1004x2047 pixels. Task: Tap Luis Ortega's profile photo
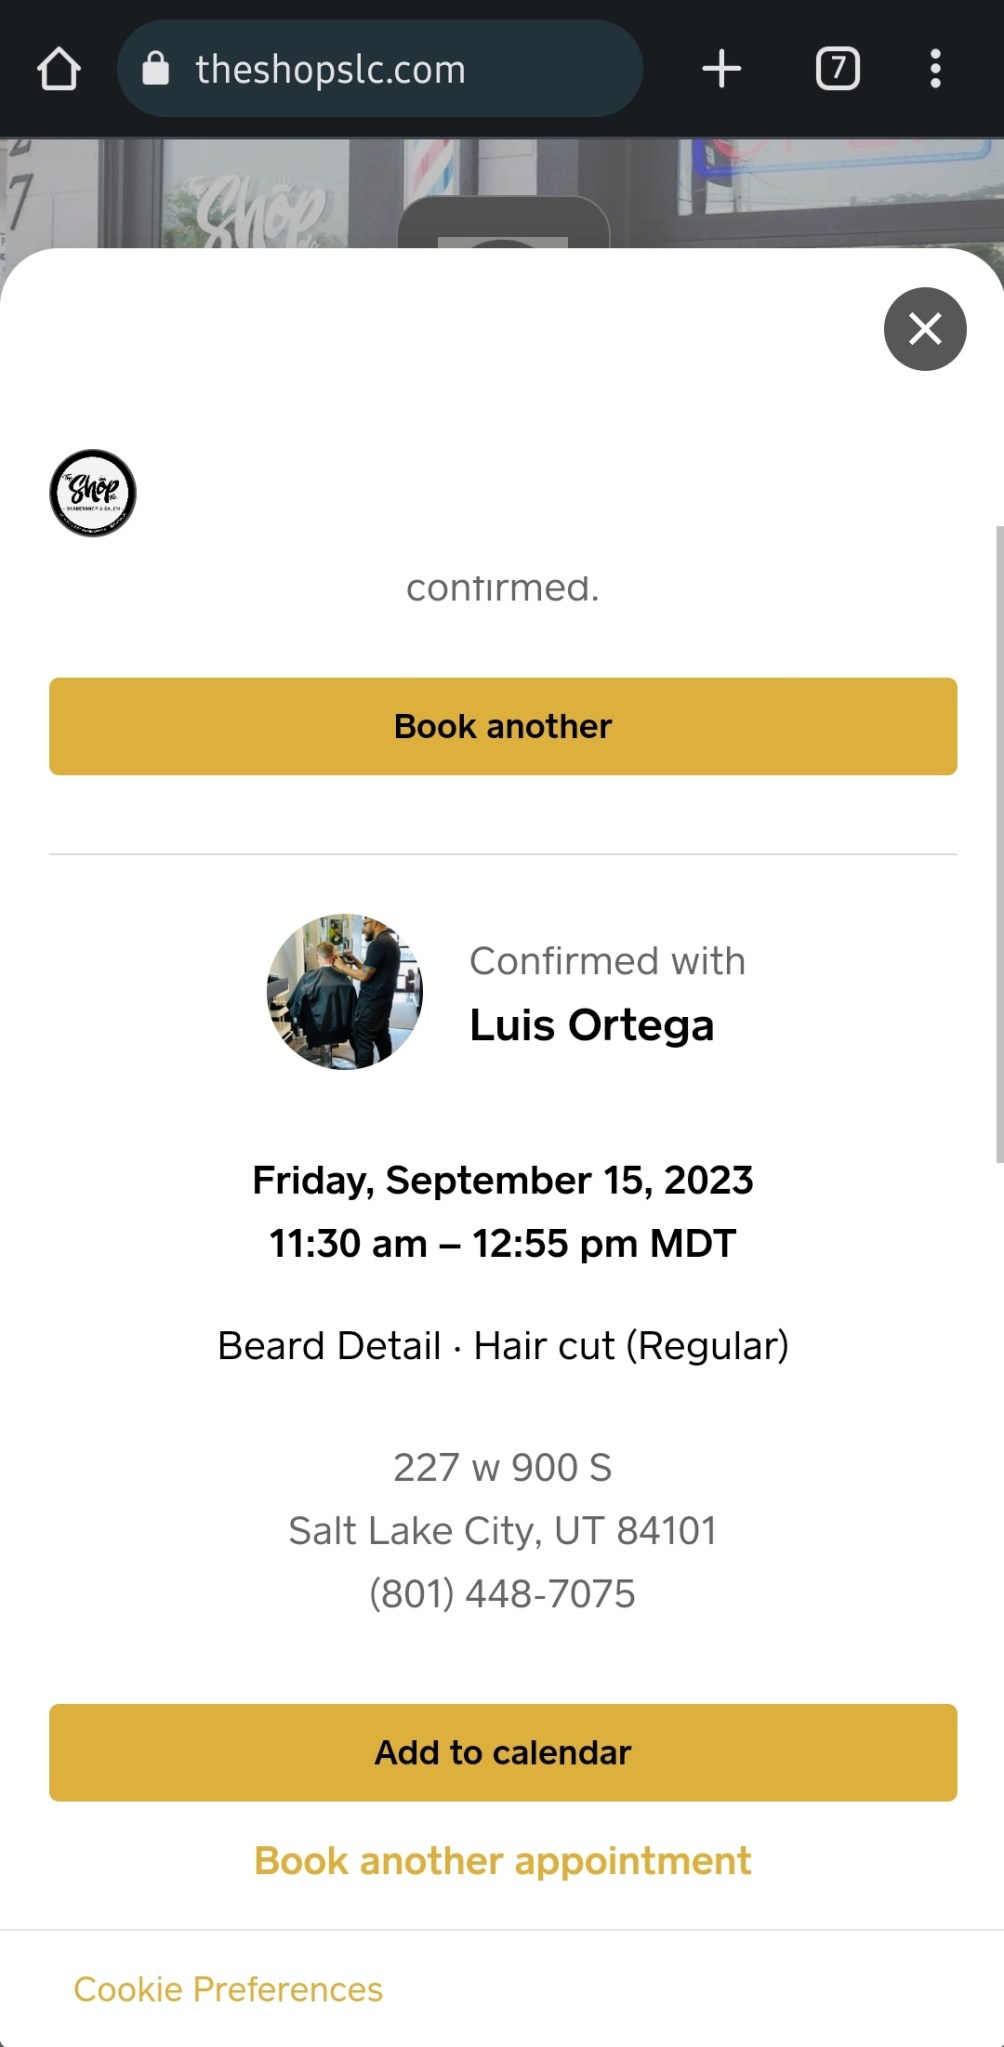click(345, 991)
